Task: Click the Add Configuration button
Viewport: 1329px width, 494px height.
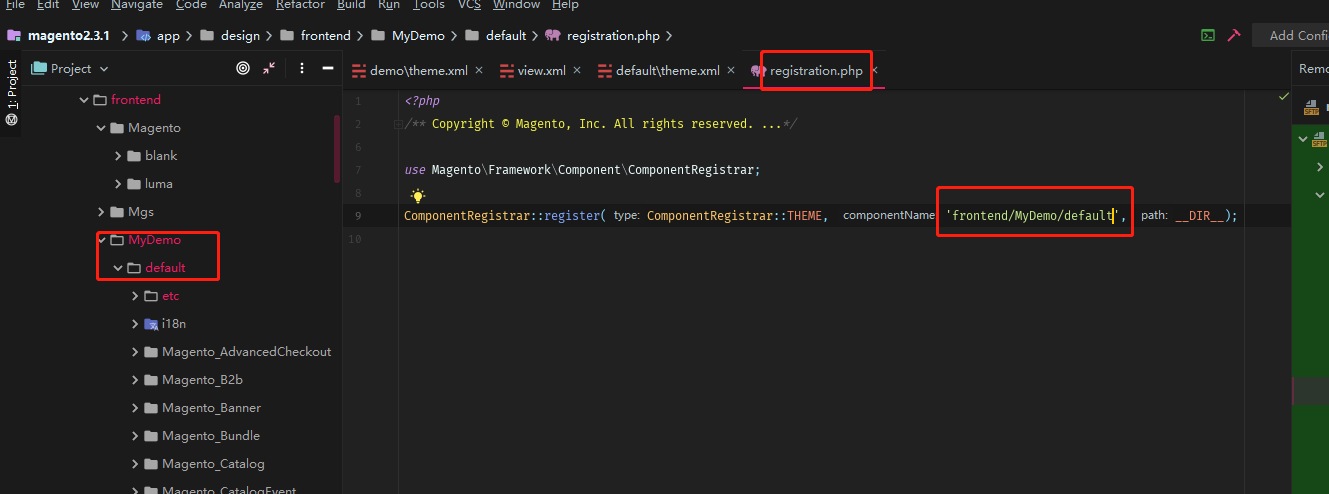Action: 1297,36
